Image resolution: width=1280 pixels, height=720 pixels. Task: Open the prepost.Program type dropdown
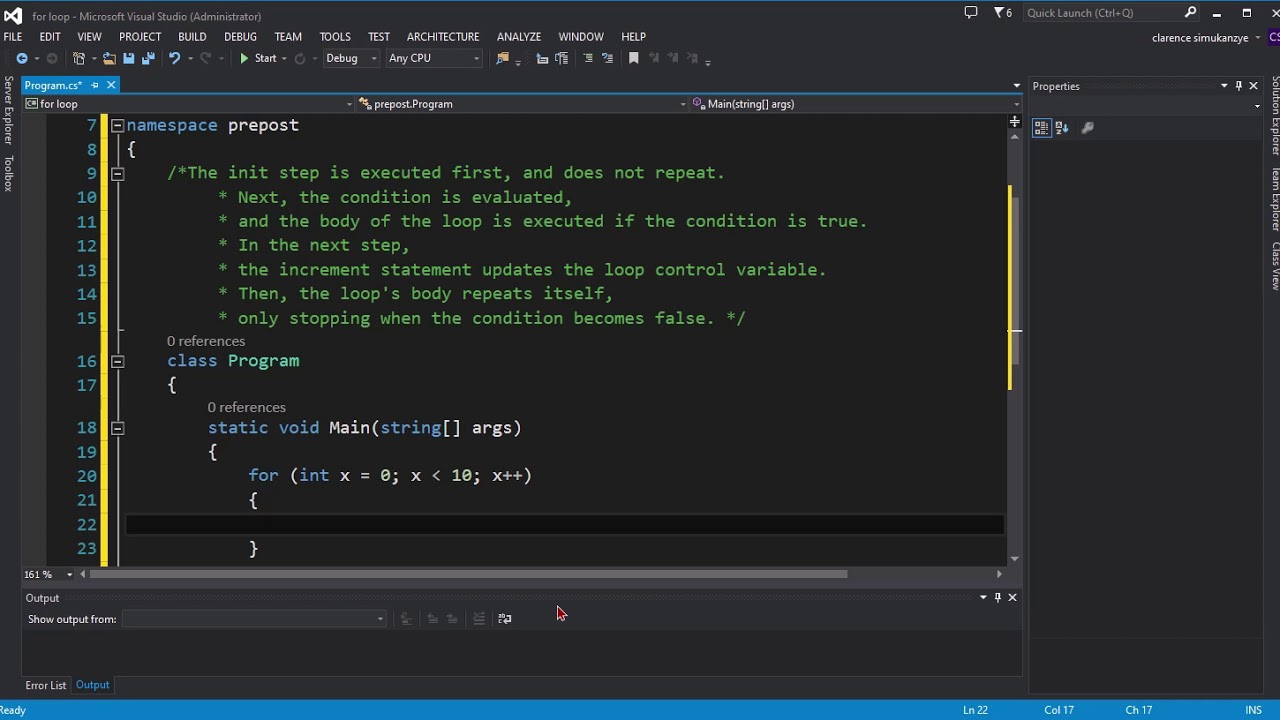point(523,104)
